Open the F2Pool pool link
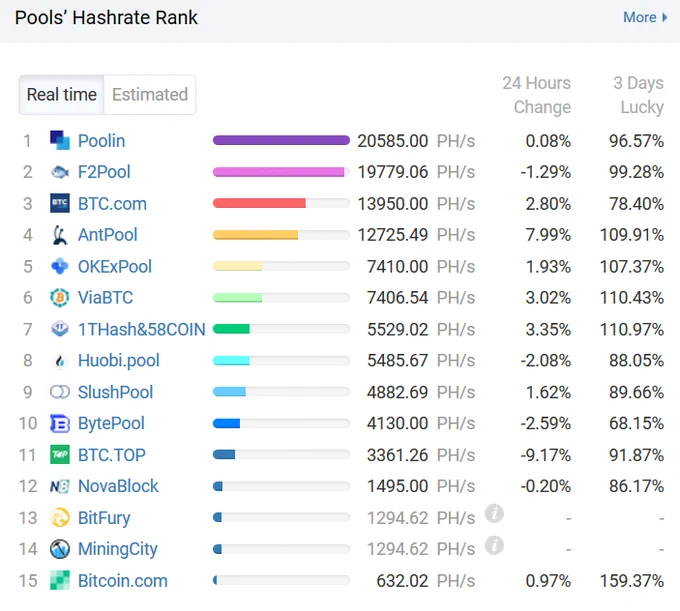This screenshot has width=680, height=611. tap(104, 172)
